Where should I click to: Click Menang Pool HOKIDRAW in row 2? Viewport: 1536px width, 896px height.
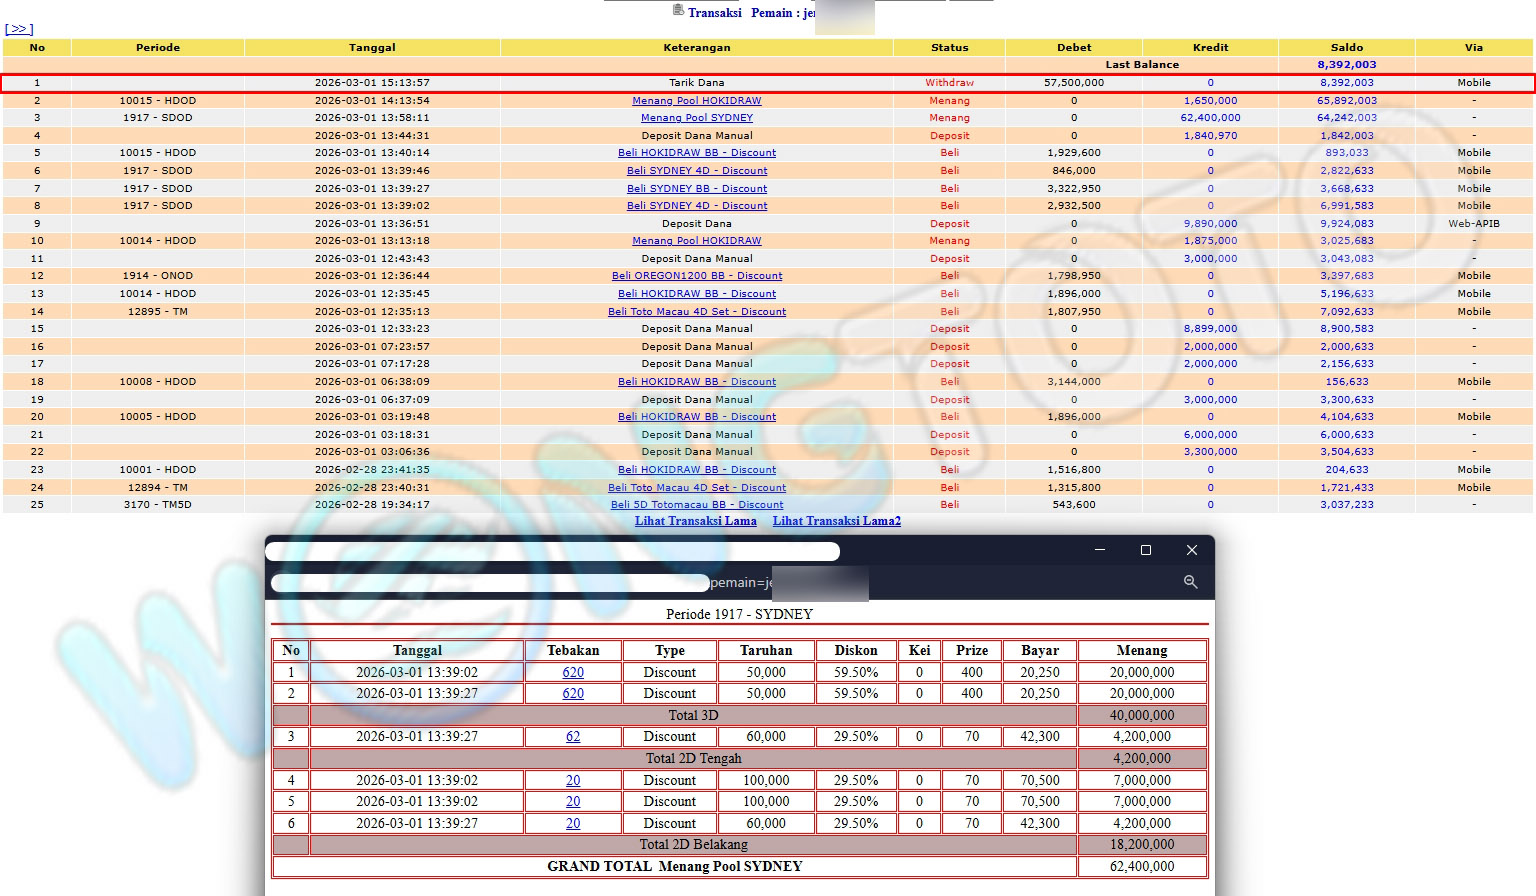click(696, 101)
